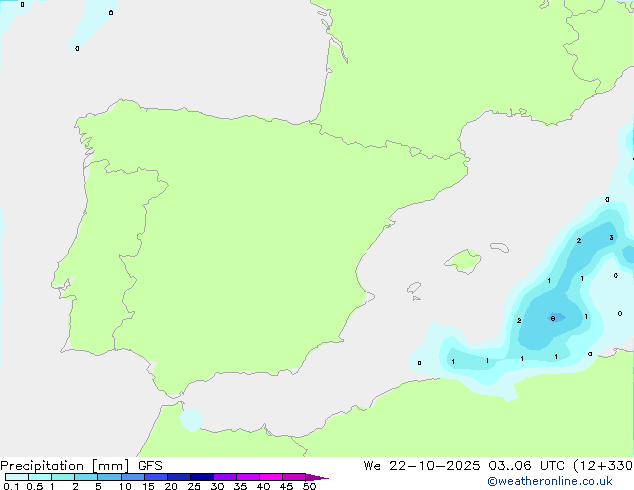This screenshot has width=634, height=490.
Task: Pick the 35–40 mm legend swatch
Action: click(248, 477)
